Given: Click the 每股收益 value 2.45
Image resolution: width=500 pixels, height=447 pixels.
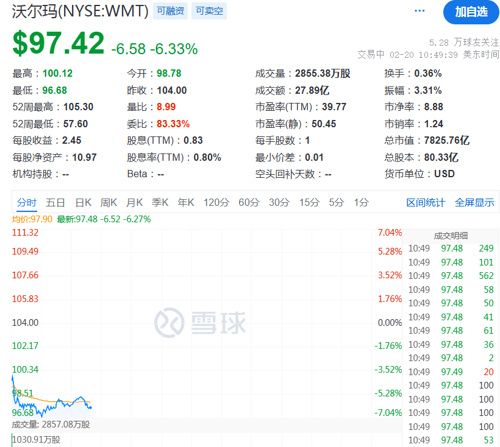Looking at the screenshot, I should 72,140.
